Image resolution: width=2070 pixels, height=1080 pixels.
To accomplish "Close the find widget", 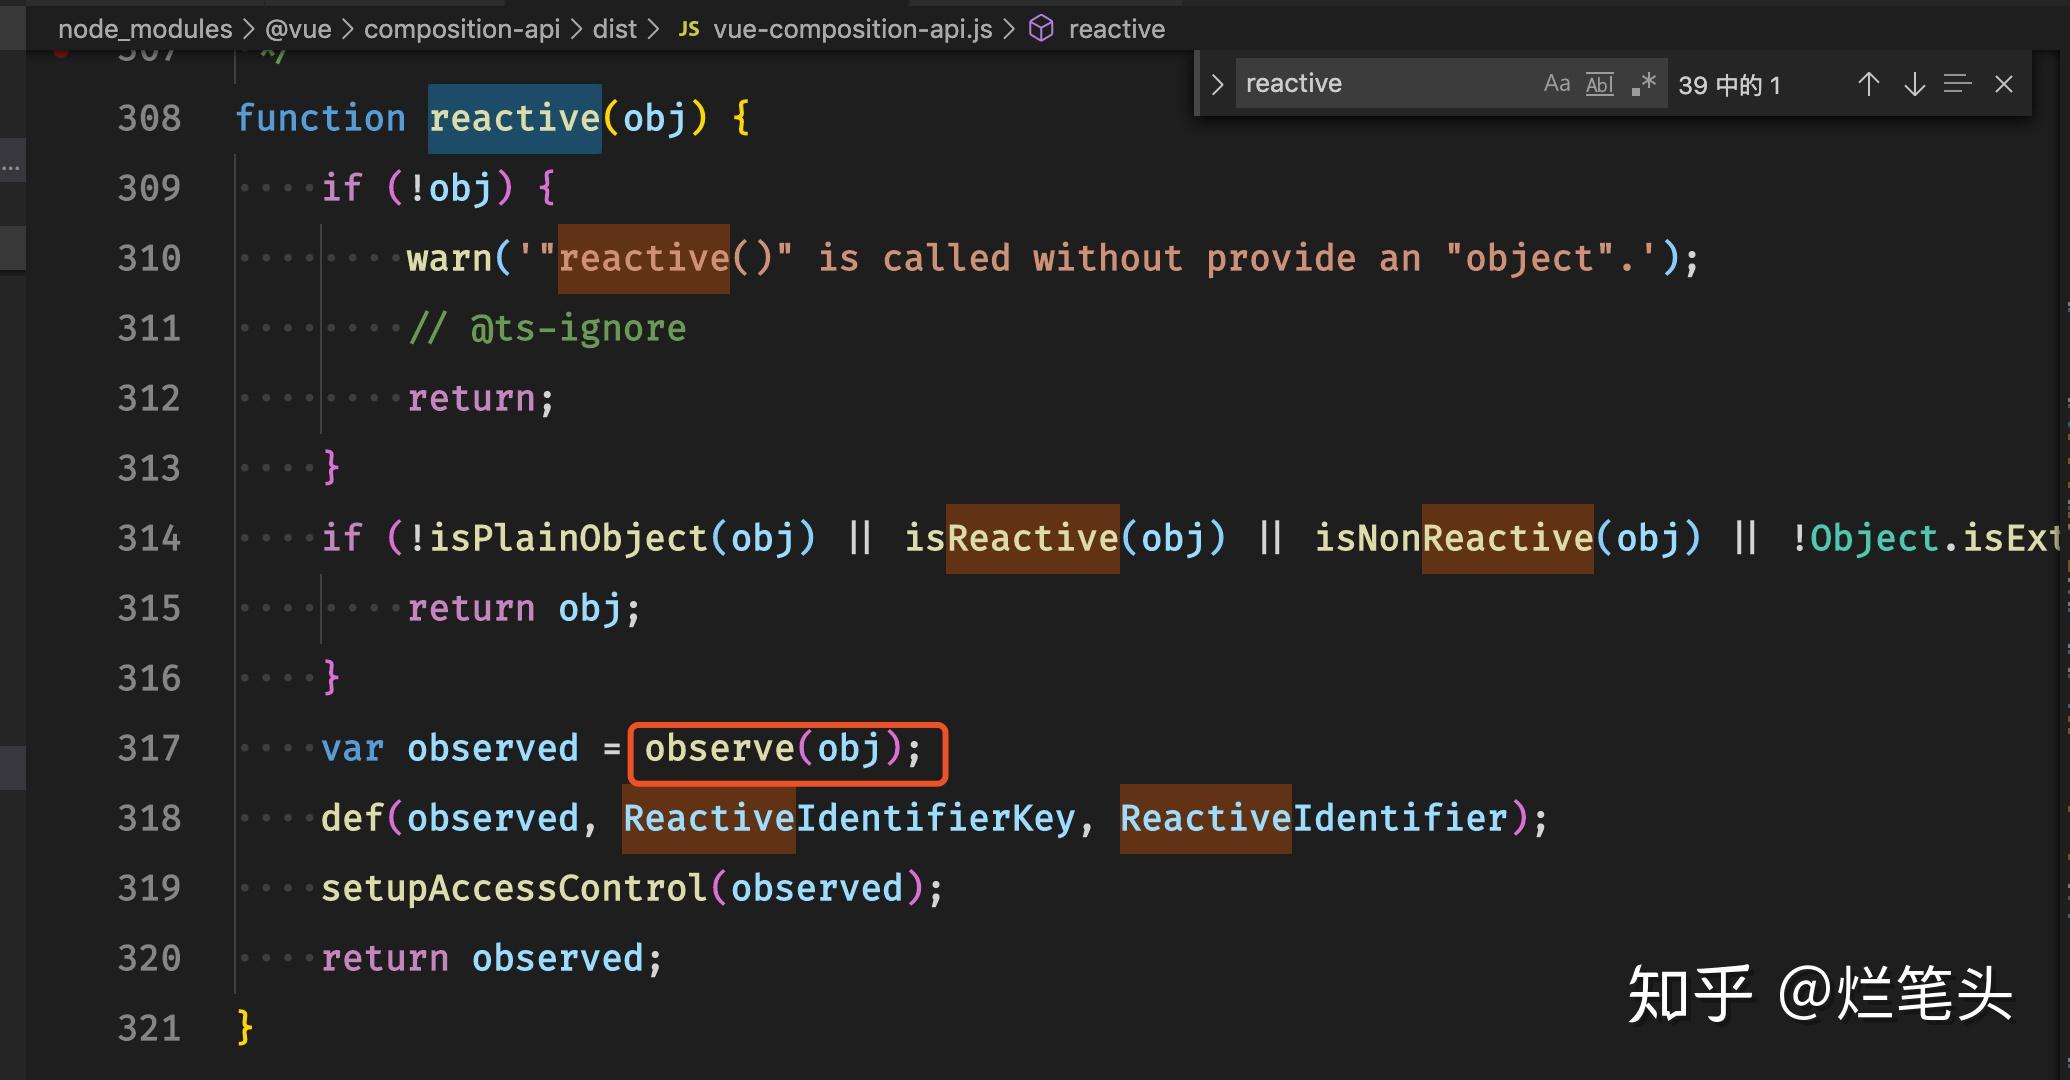I will 2003,84.
